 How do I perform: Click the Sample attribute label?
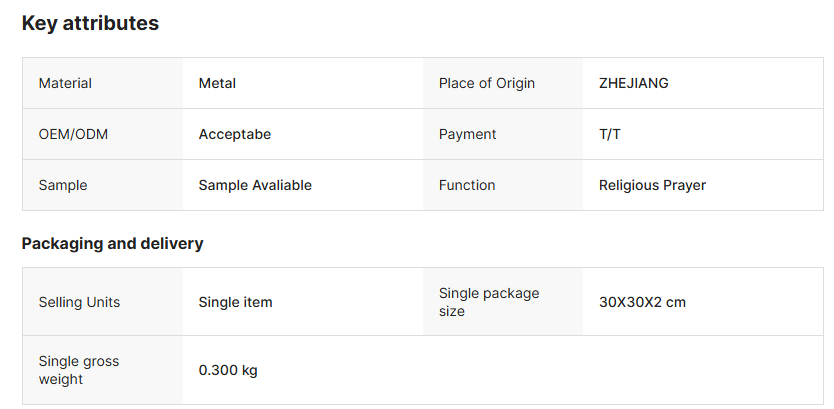(63, 185)
